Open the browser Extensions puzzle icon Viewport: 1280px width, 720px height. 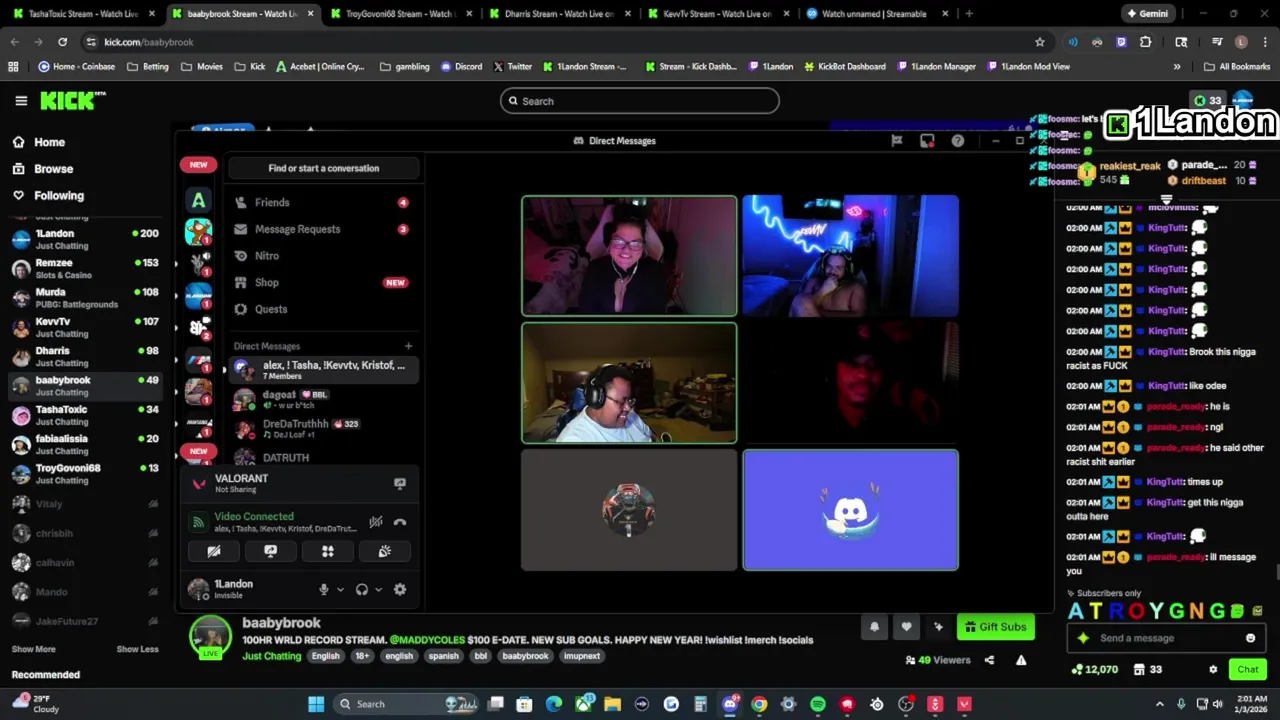click(1145, 42)
